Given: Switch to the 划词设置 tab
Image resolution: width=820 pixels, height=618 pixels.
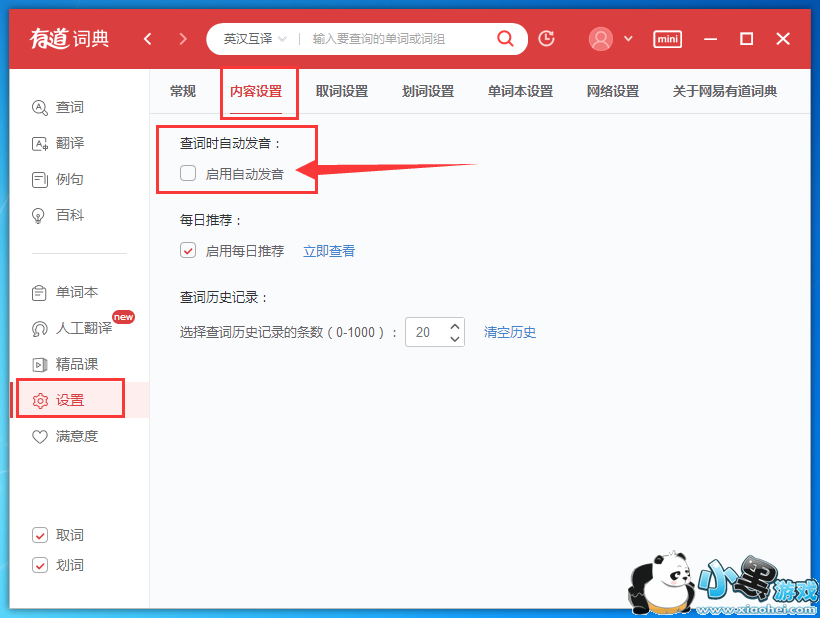Looking at the screenshot, I should pyautogui.click(x=428, y=91).
